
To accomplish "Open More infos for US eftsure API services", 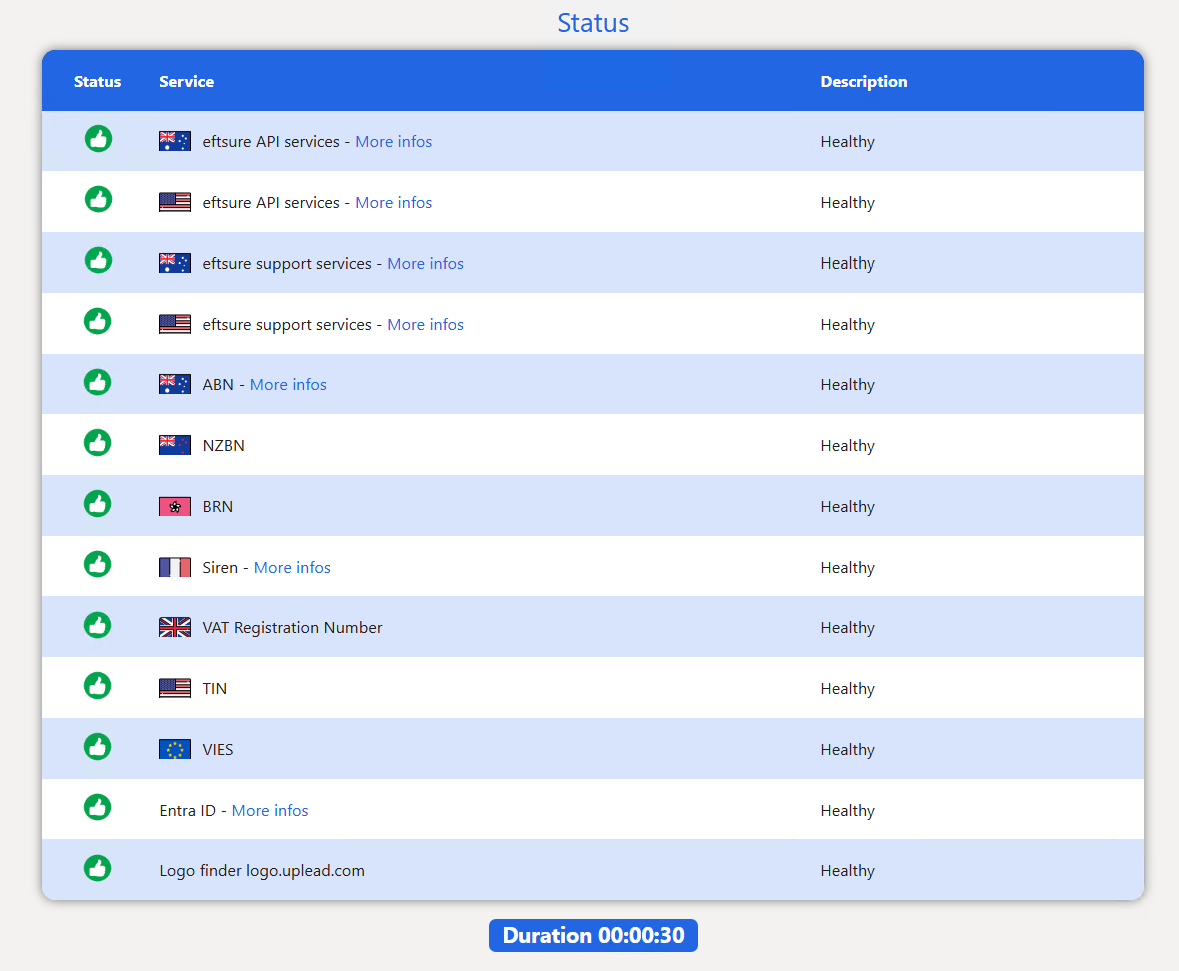I will 393,202.
